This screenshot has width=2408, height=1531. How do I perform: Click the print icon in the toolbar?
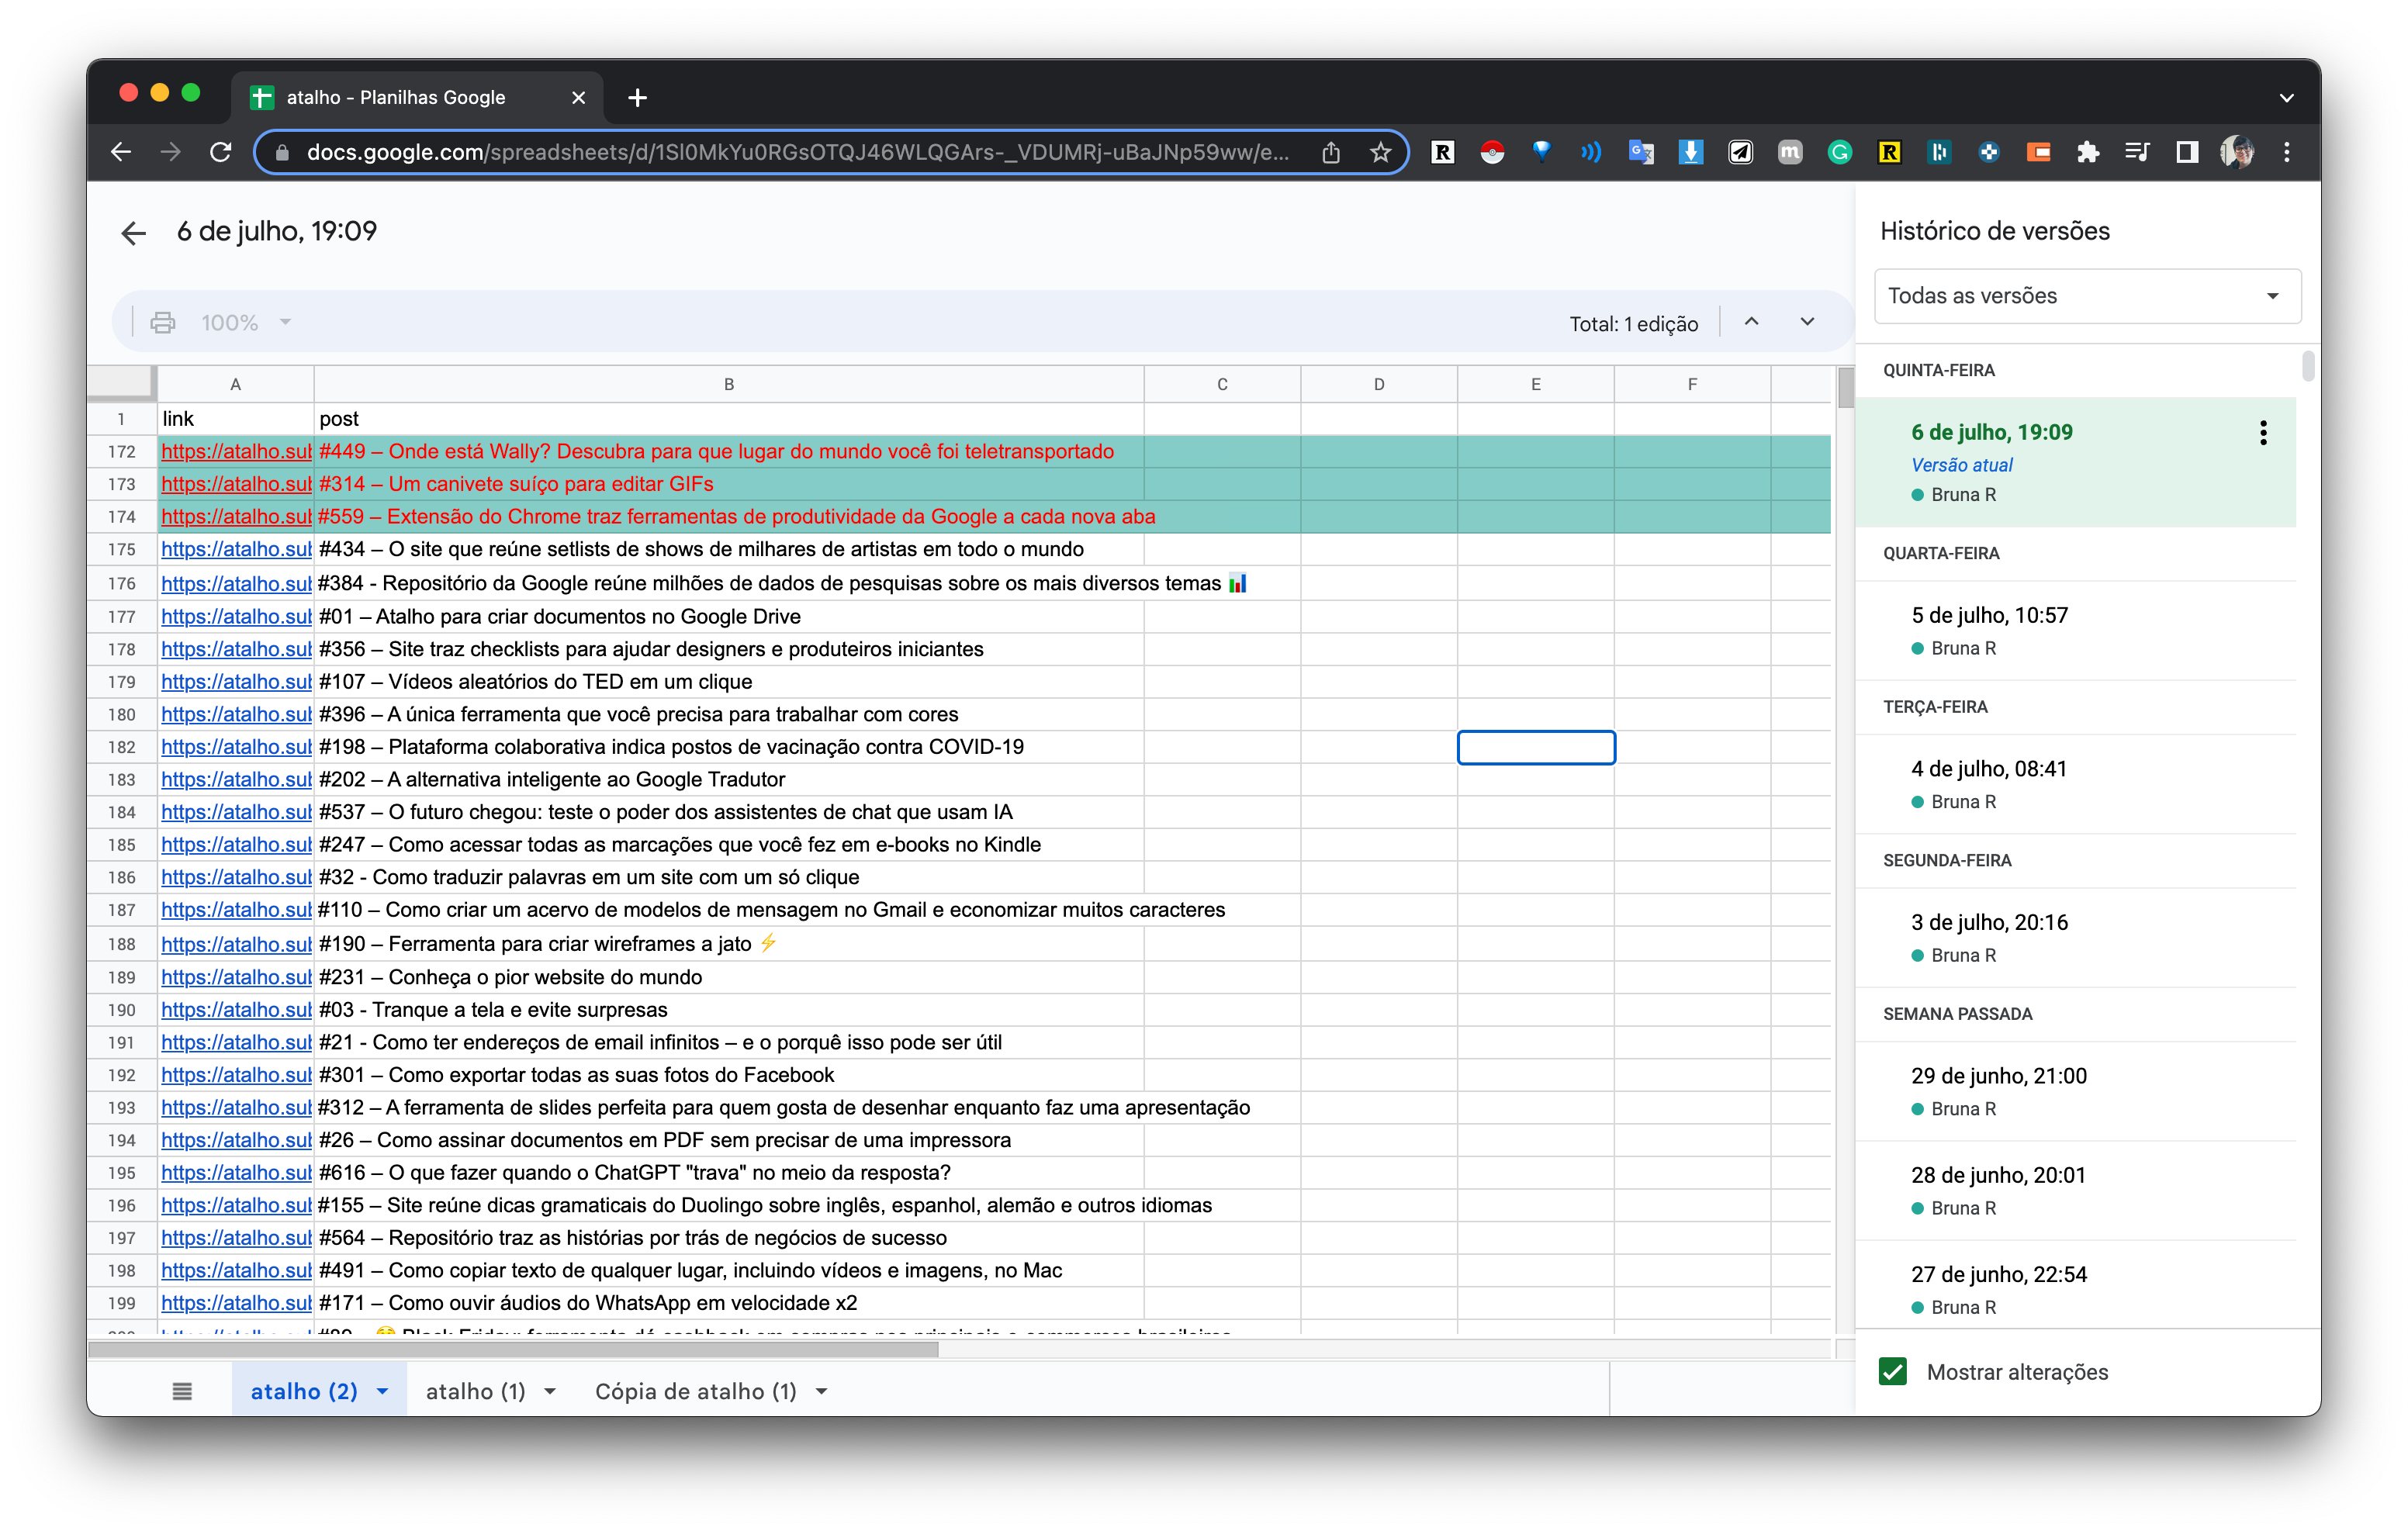click(163, 323)
